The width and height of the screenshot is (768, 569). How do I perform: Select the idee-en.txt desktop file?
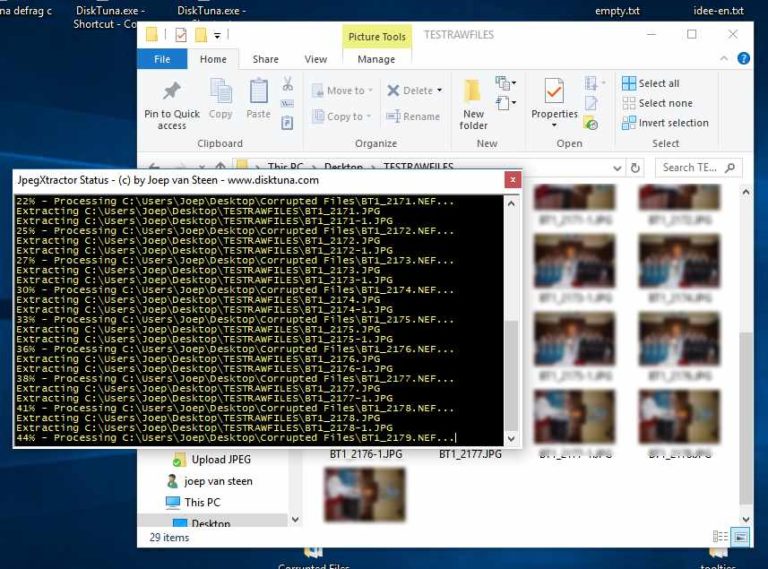[x=719, y=10]
